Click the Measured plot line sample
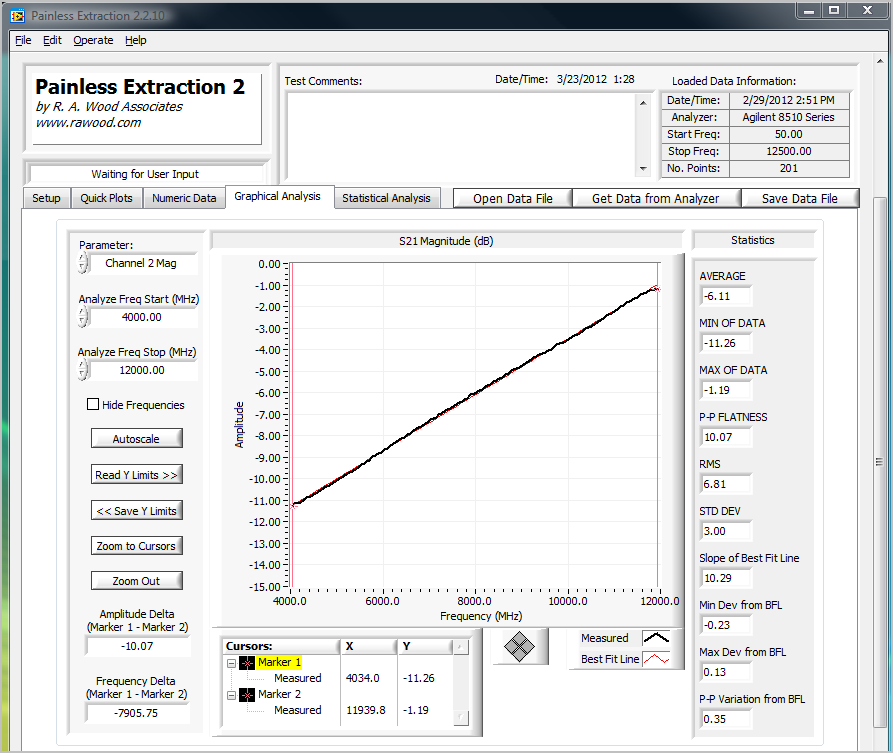 pos(656,638)
